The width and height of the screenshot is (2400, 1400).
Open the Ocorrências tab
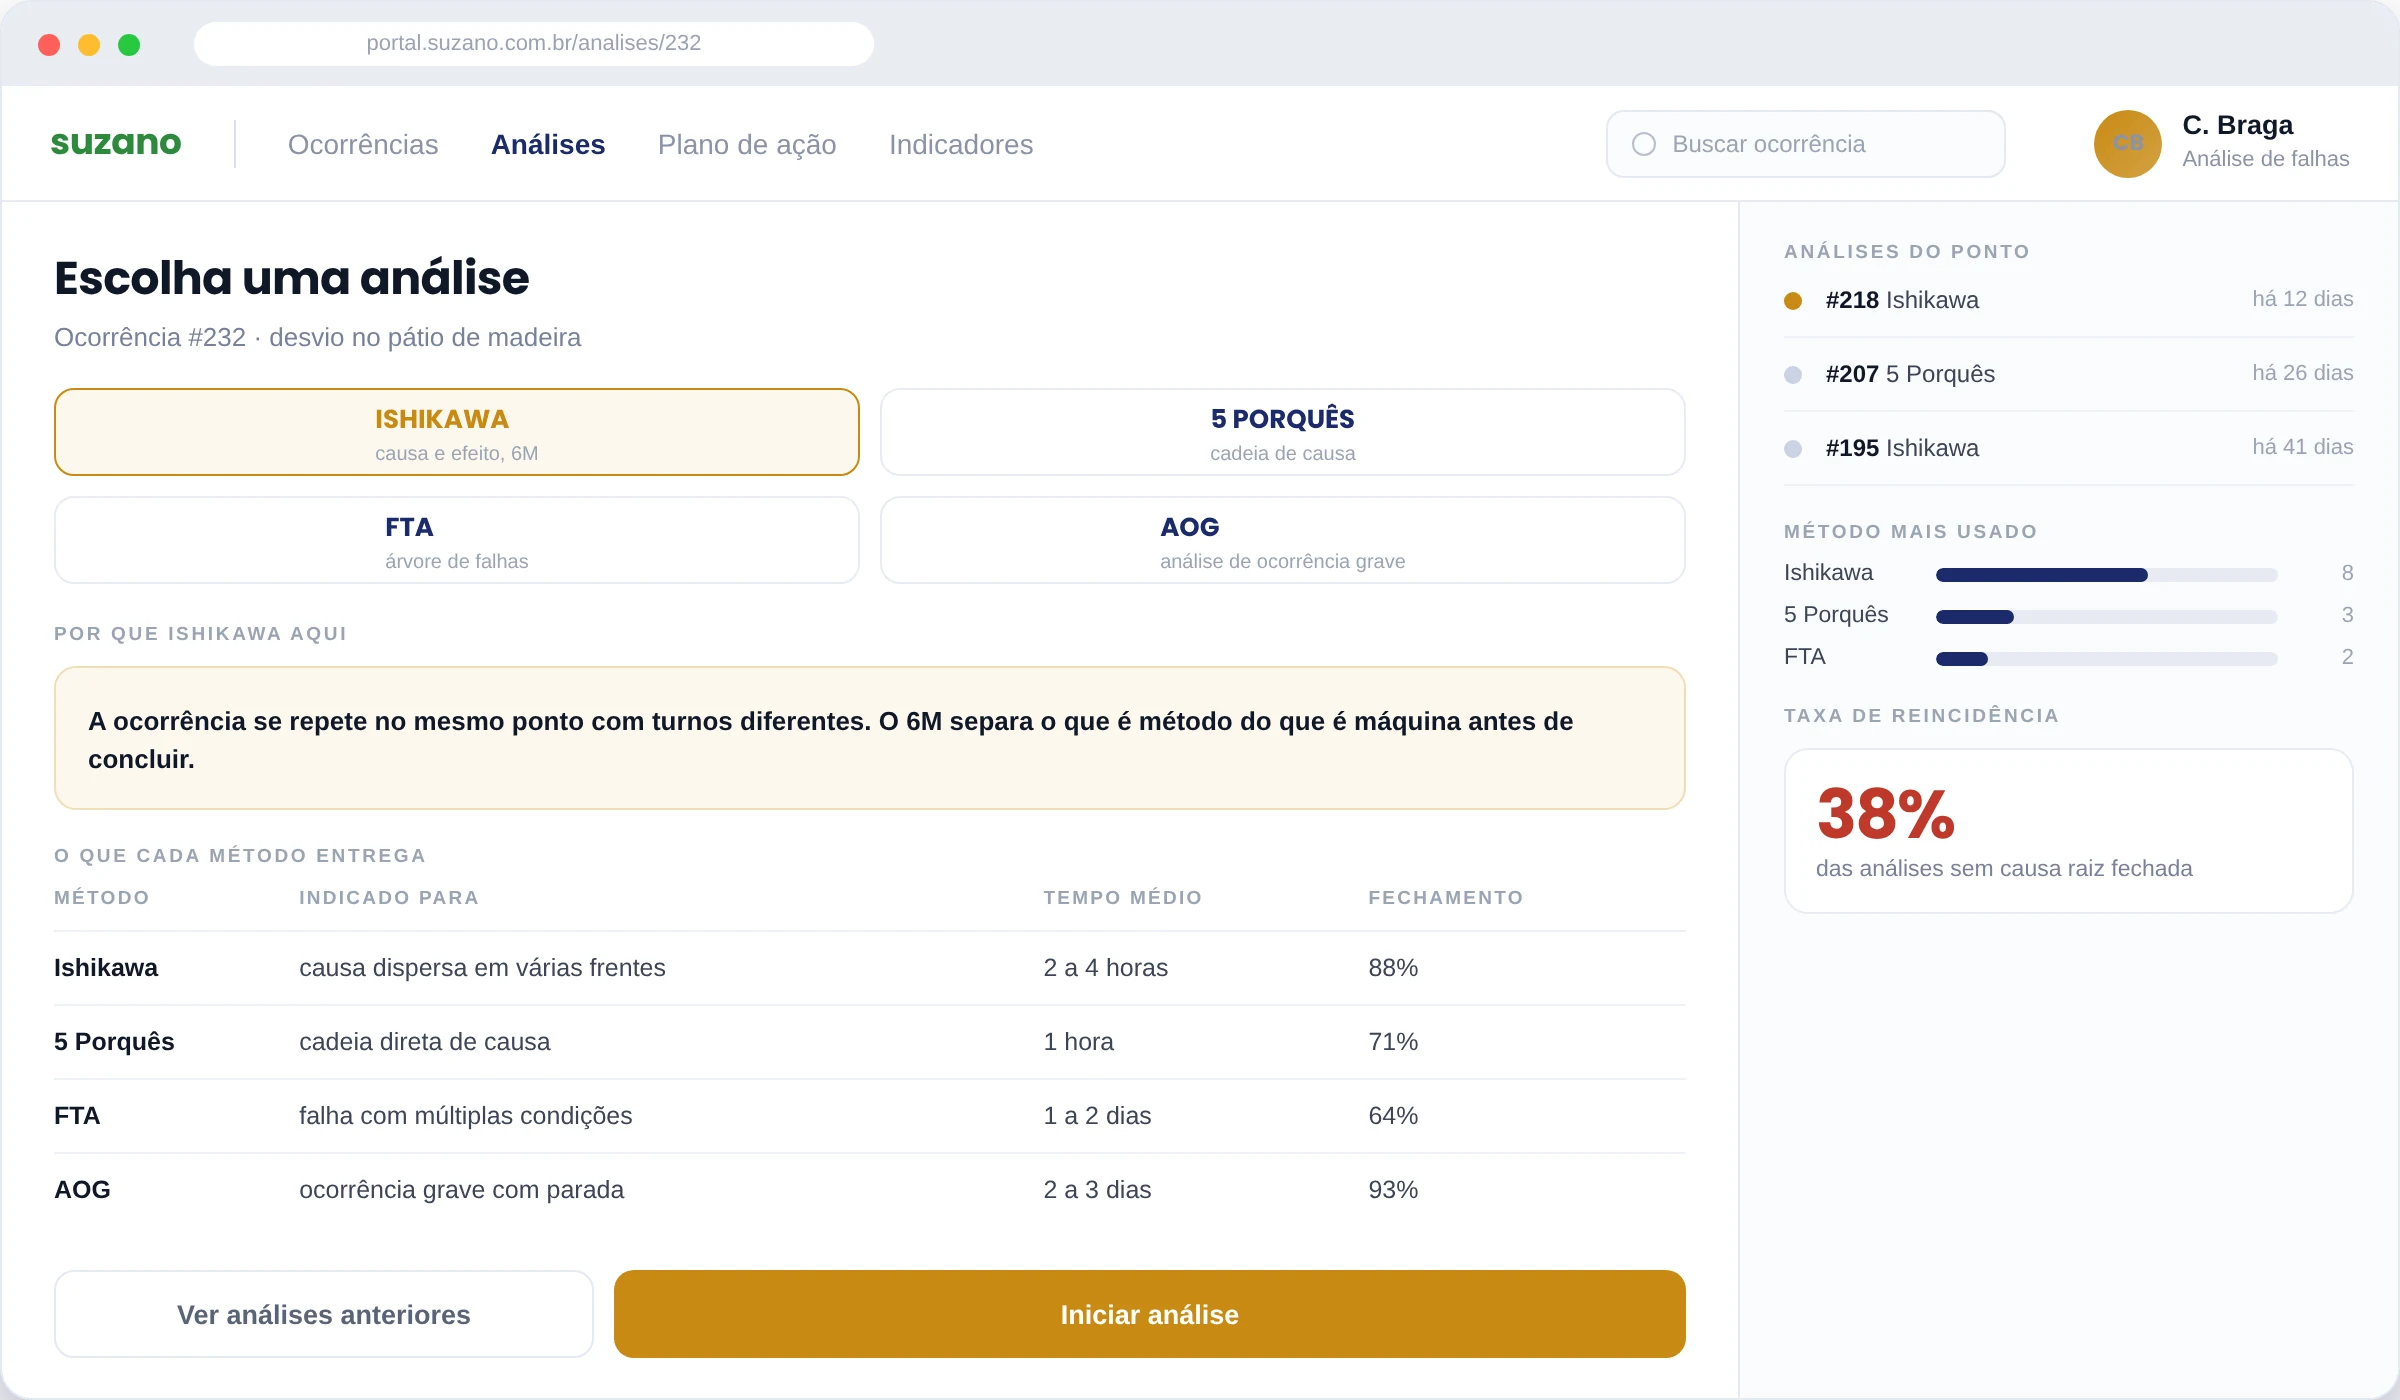tap(363, 144)
